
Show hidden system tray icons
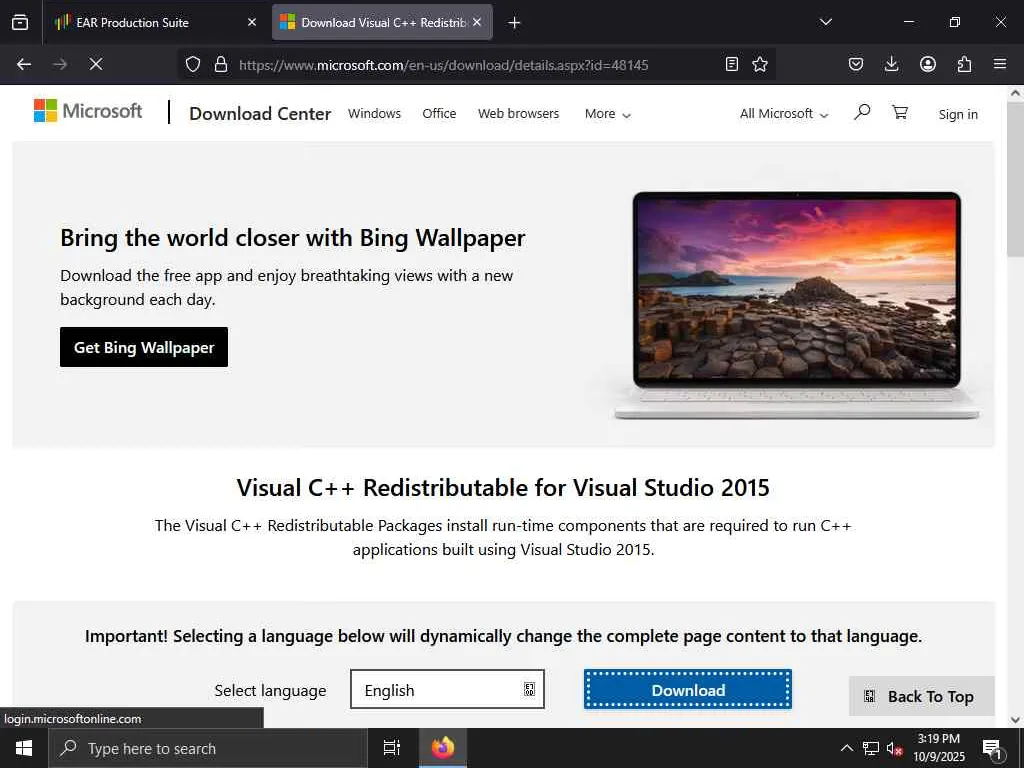846,748
